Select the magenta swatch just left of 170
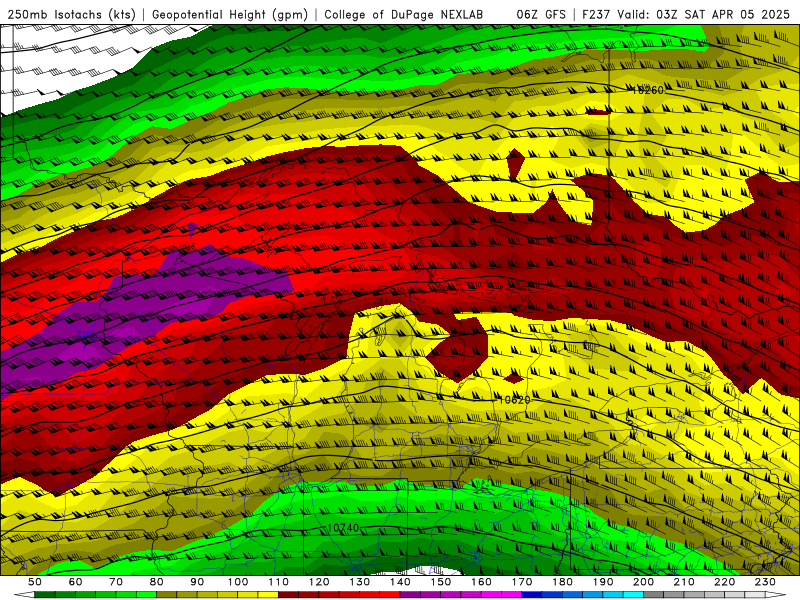Viewport: 800px width, 600px height. pyautogui.click(x=511, y=595)
